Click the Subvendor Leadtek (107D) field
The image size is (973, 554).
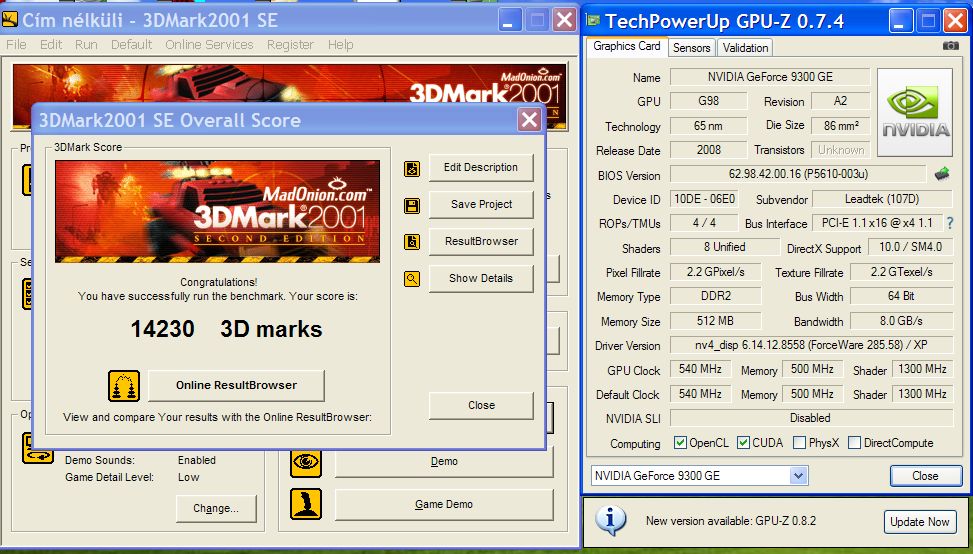coord(882,199)
